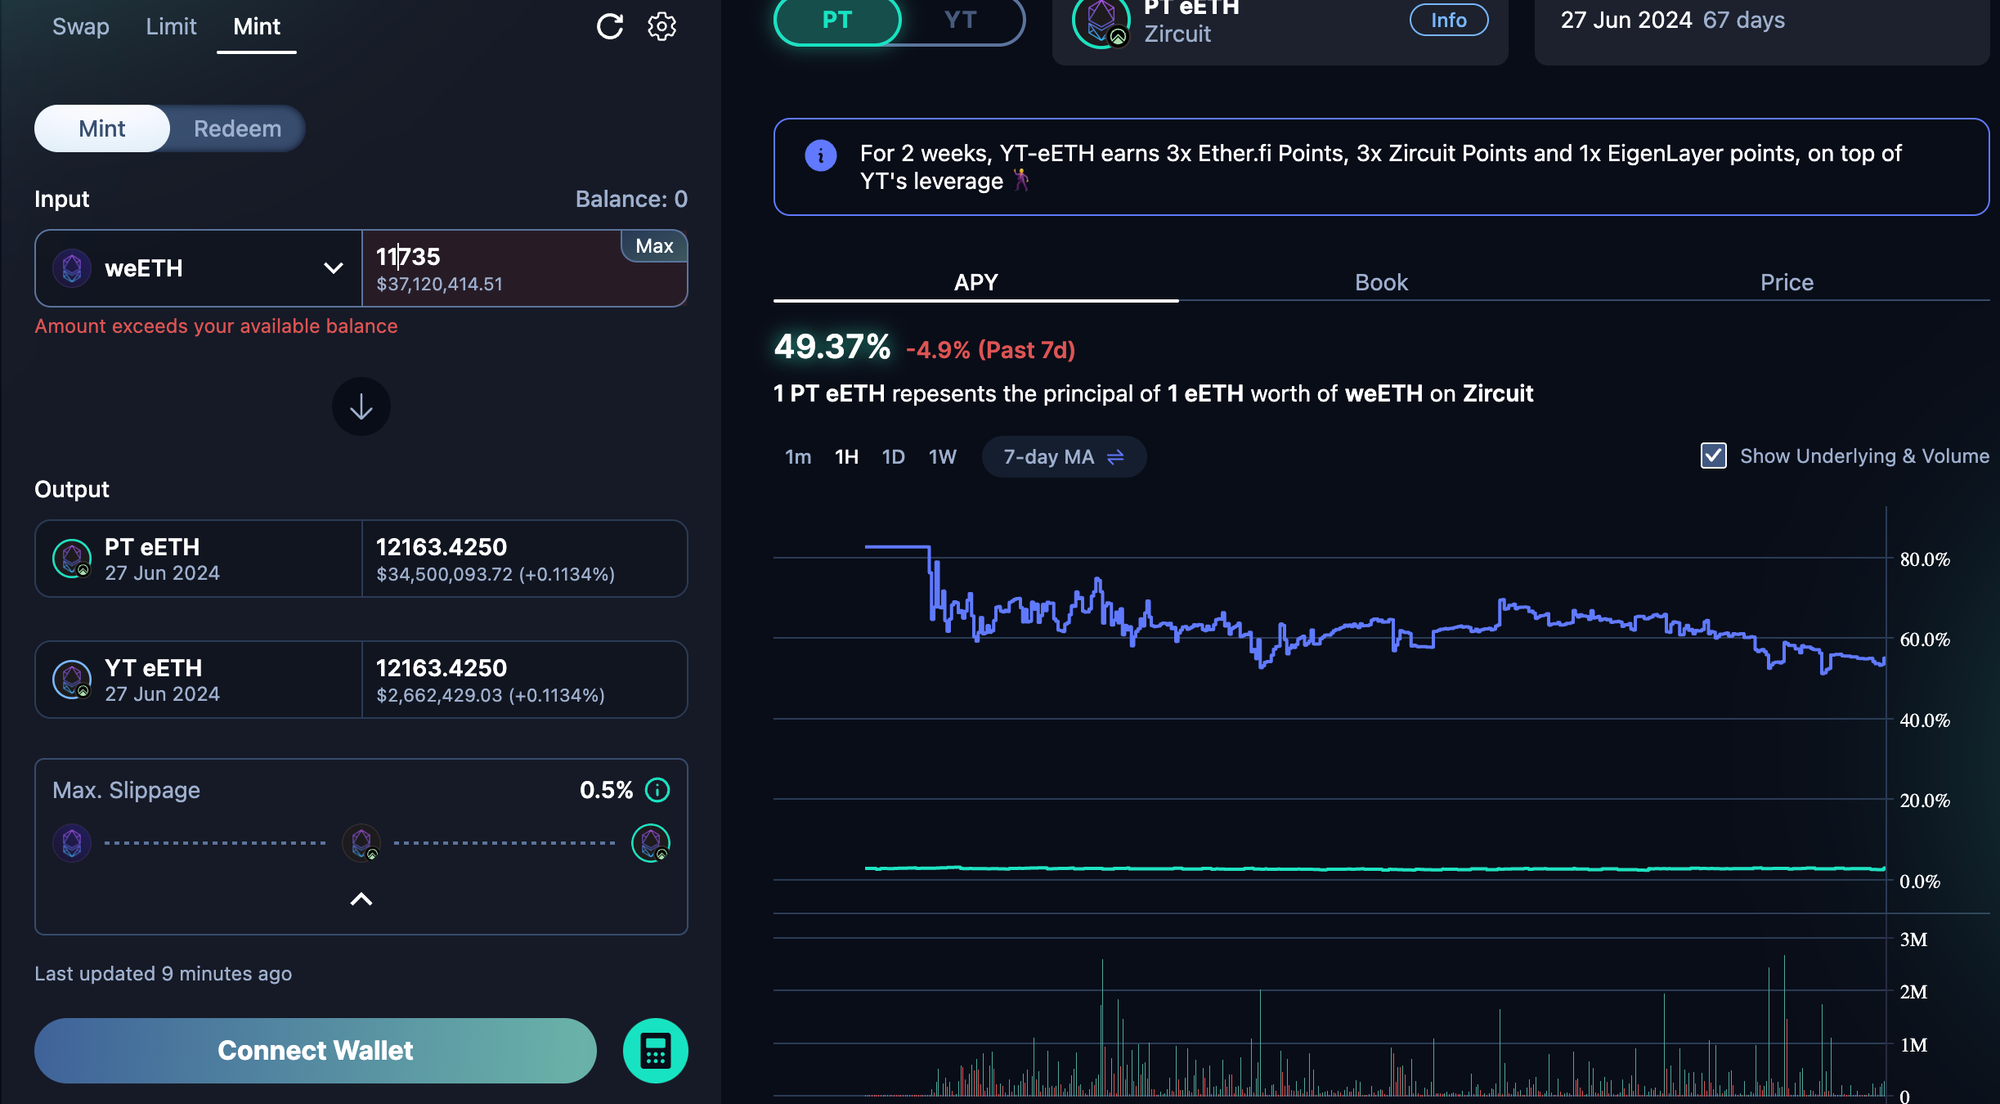The height and width of the screenshot is (1104, 2000).
Task: Select the 1W chart interval
Action: [942, 457]
